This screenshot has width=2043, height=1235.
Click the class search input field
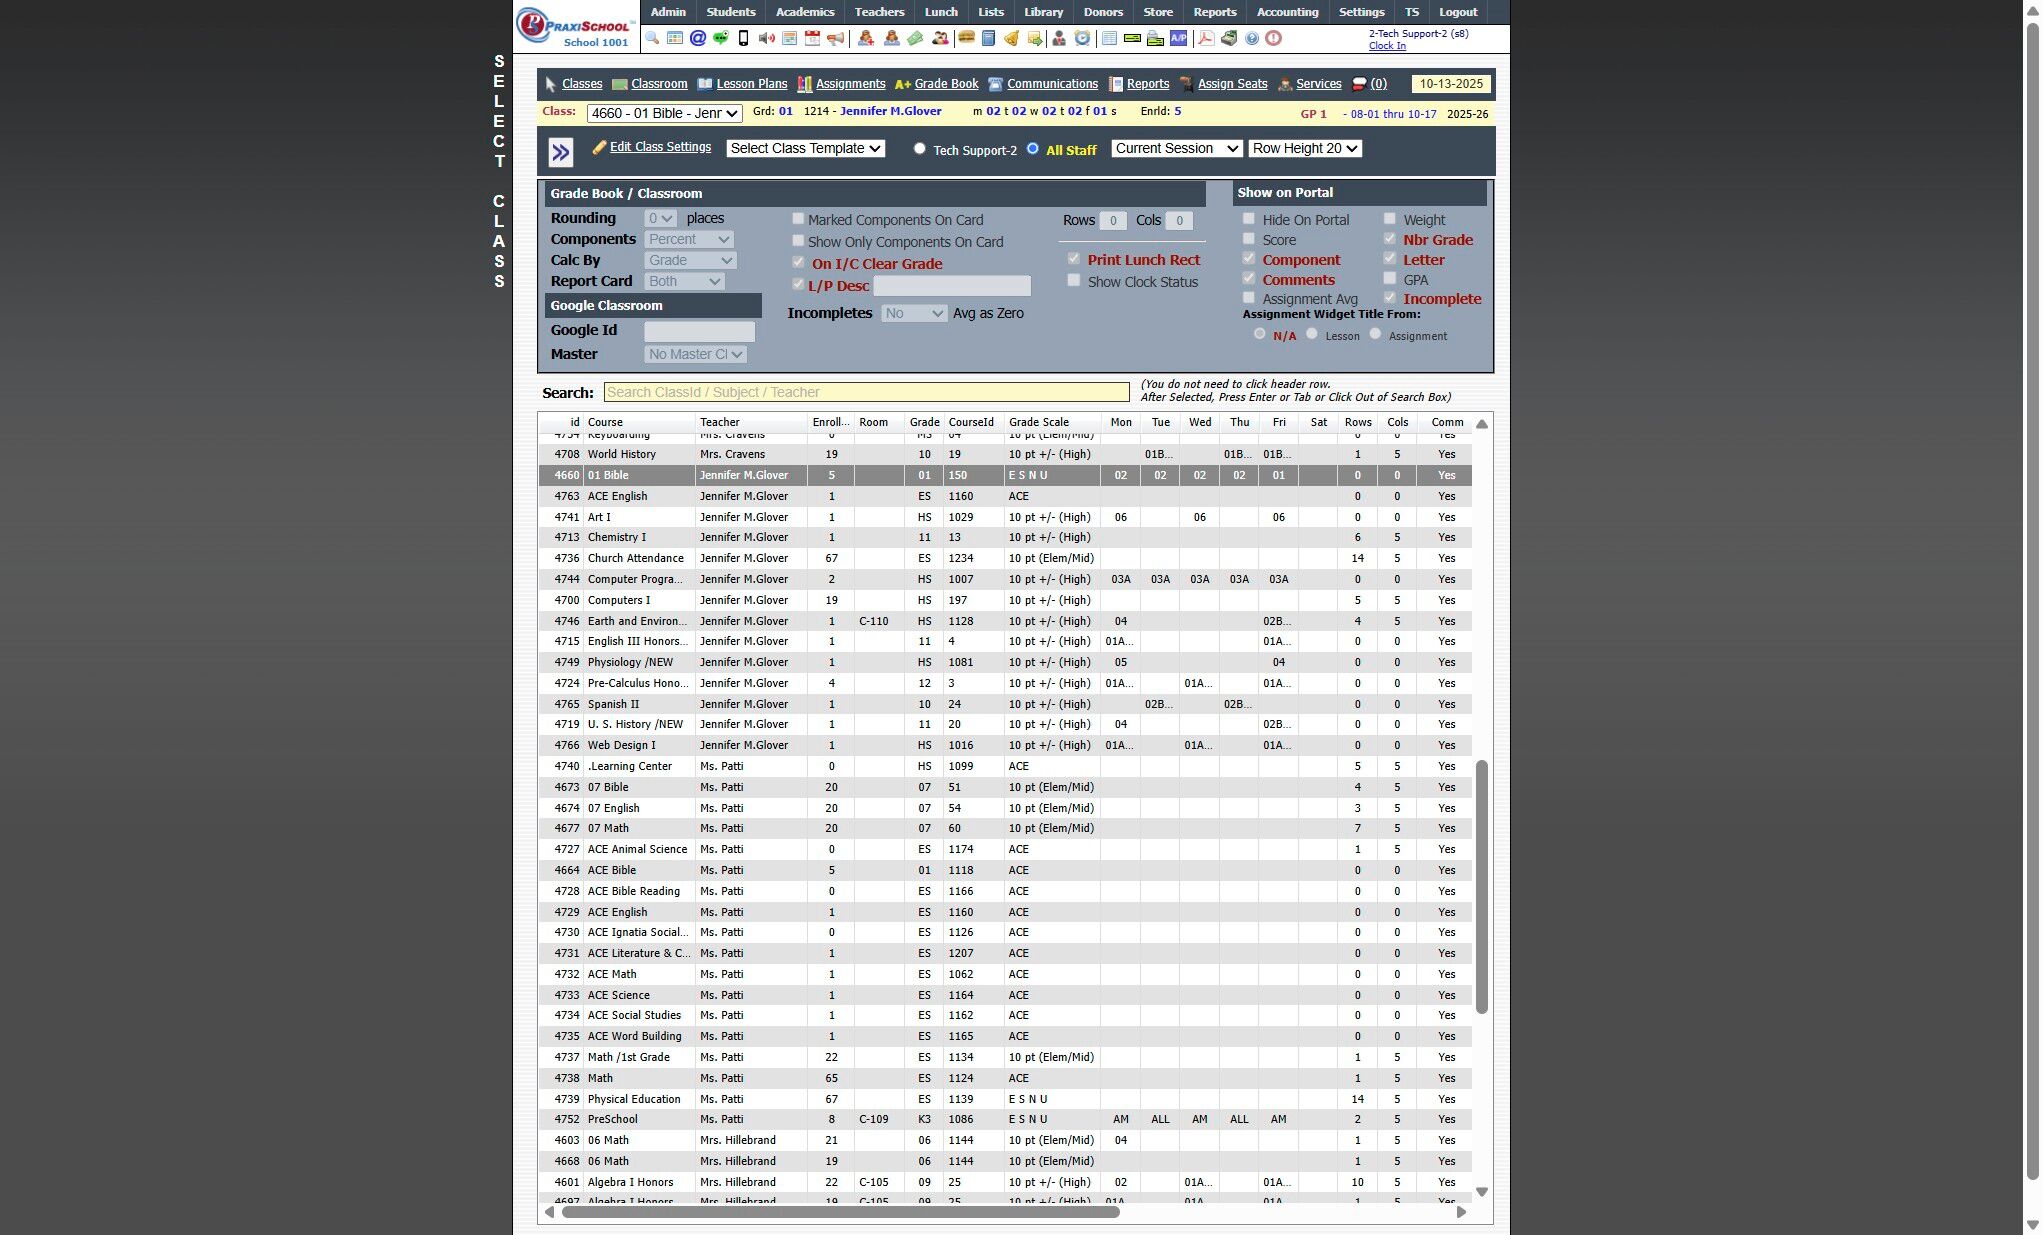click(866, 392)
